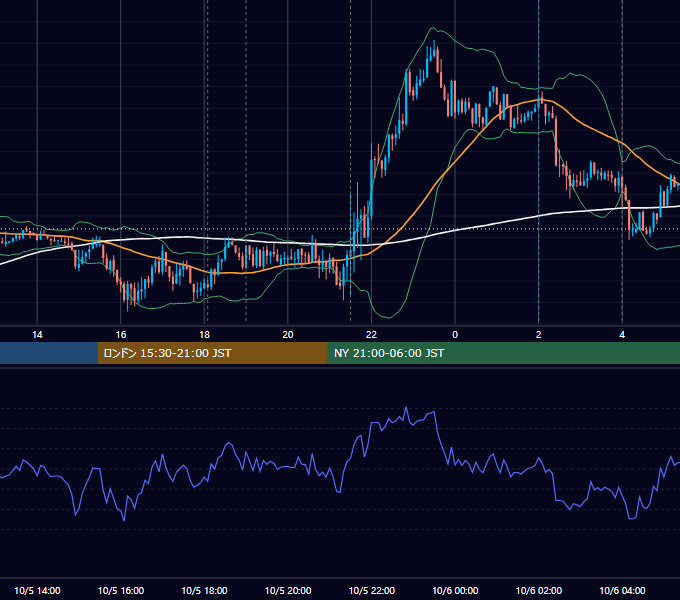The height and width of the screenshot is (600, 680).
Task: Click the 0 hour label on price chart axis
Action: coord(455,335)
